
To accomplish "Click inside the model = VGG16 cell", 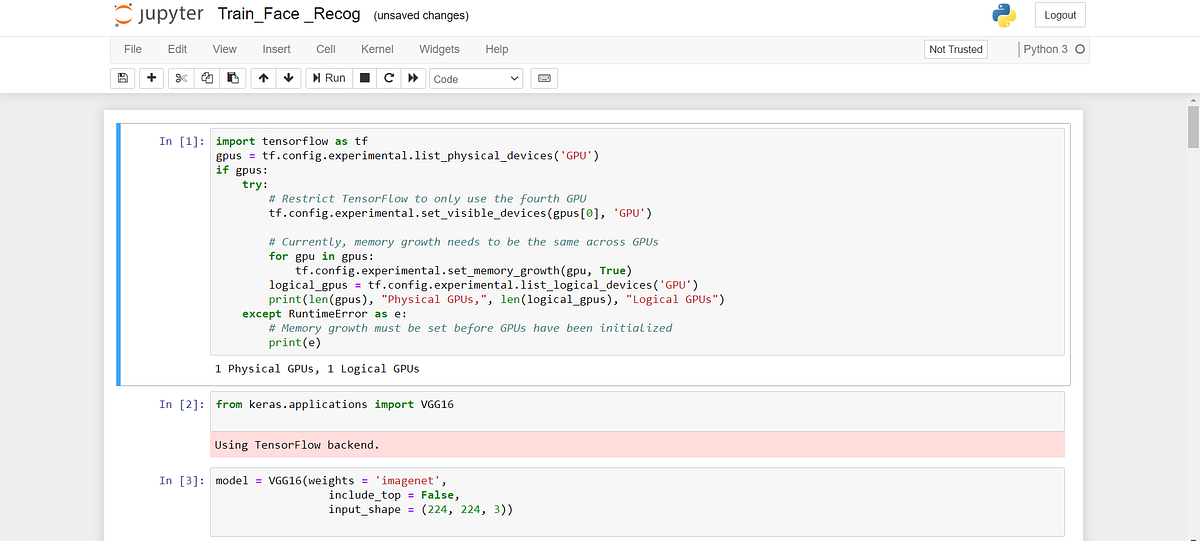I will point(637,501).
